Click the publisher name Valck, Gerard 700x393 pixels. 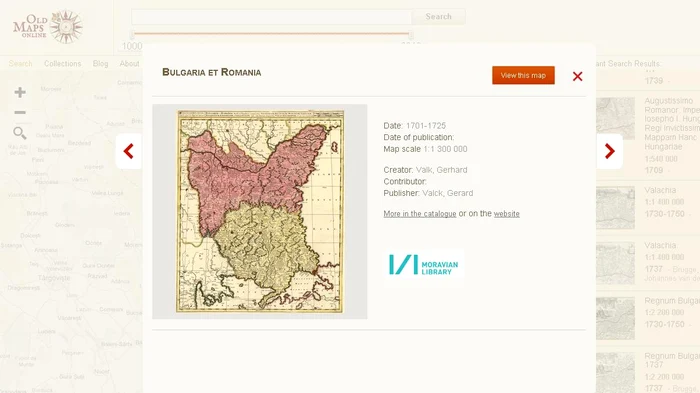447,193
